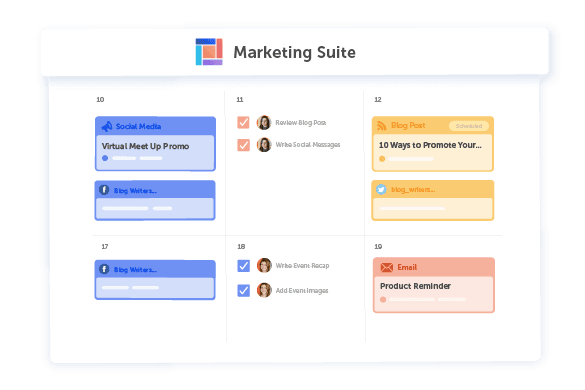Click the Scheduled status badge
The image size is (585, 390).
click(469, 126)
